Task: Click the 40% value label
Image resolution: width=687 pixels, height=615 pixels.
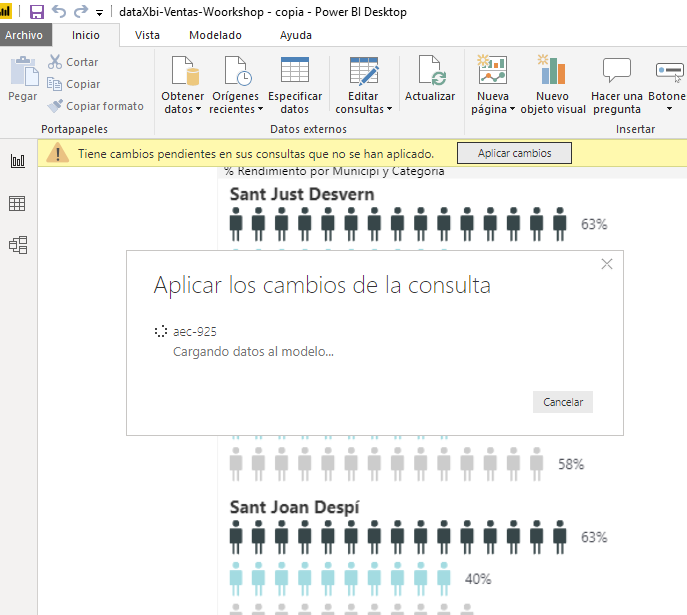Action: tap(478, 579)
